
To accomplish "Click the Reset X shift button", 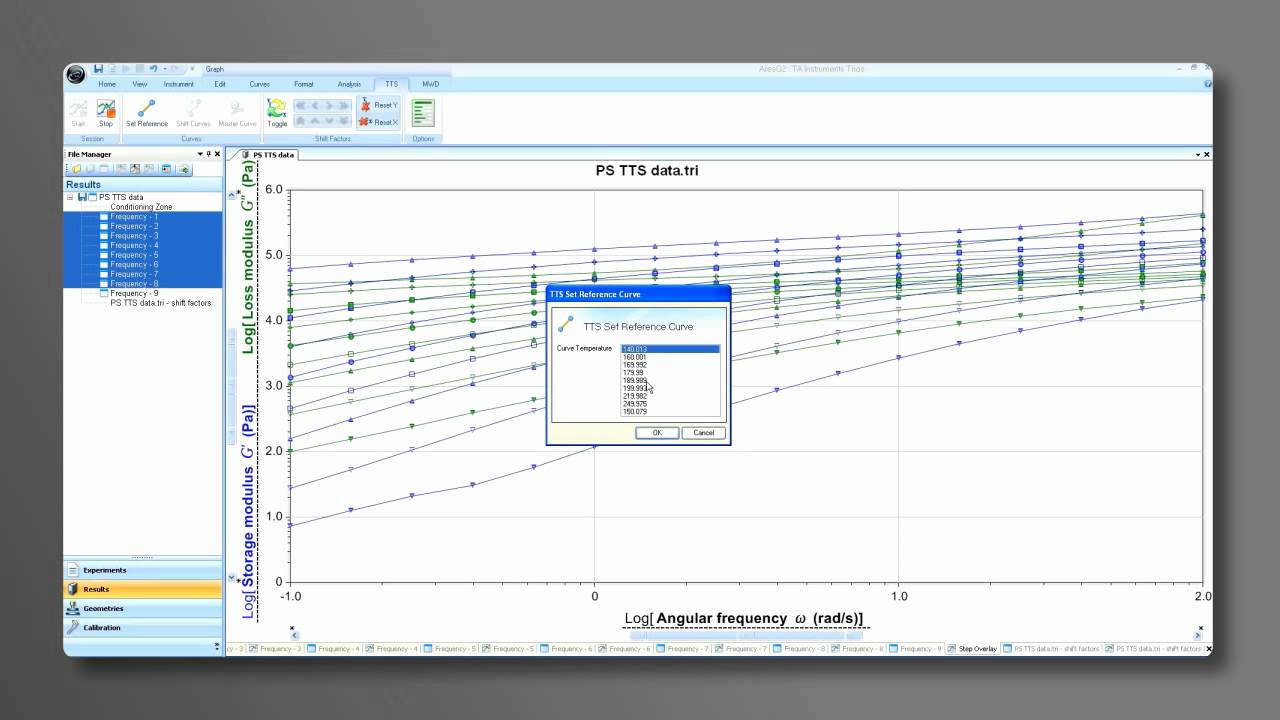I will [379, 122].
